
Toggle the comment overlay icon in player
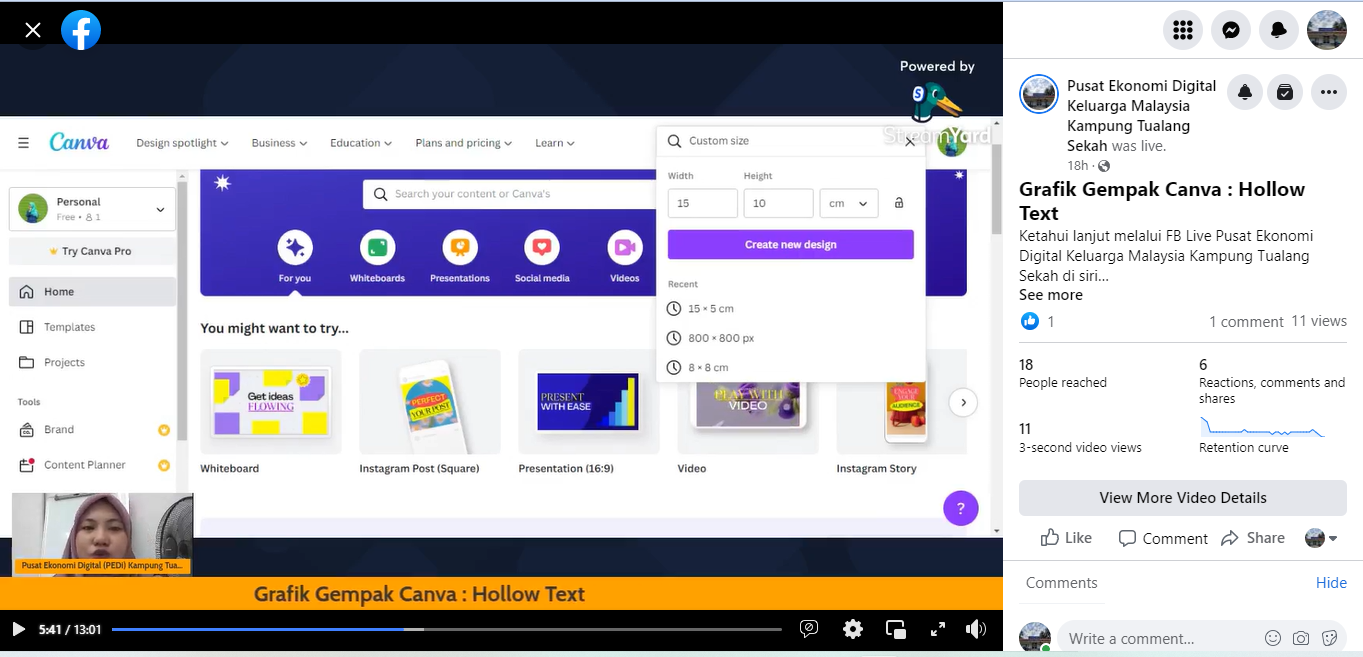(809, 629)
